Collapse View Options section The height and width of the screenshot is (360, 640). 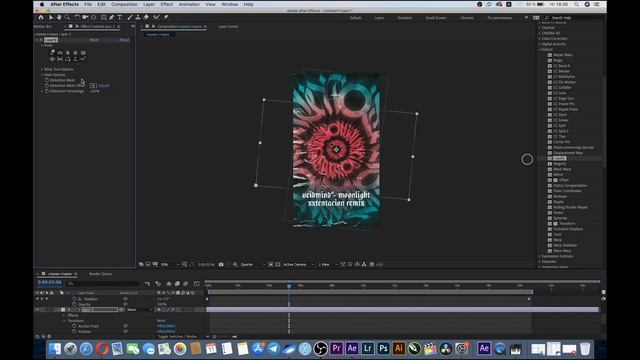pos(42,75)
